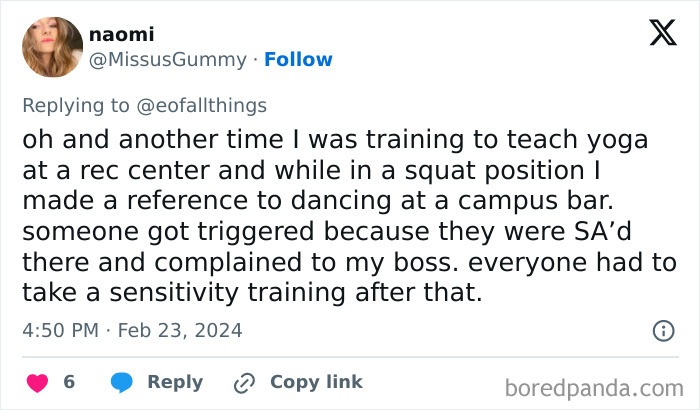Open naomi's profile picture
The image size is (700, 410).
tap(52, 47)
